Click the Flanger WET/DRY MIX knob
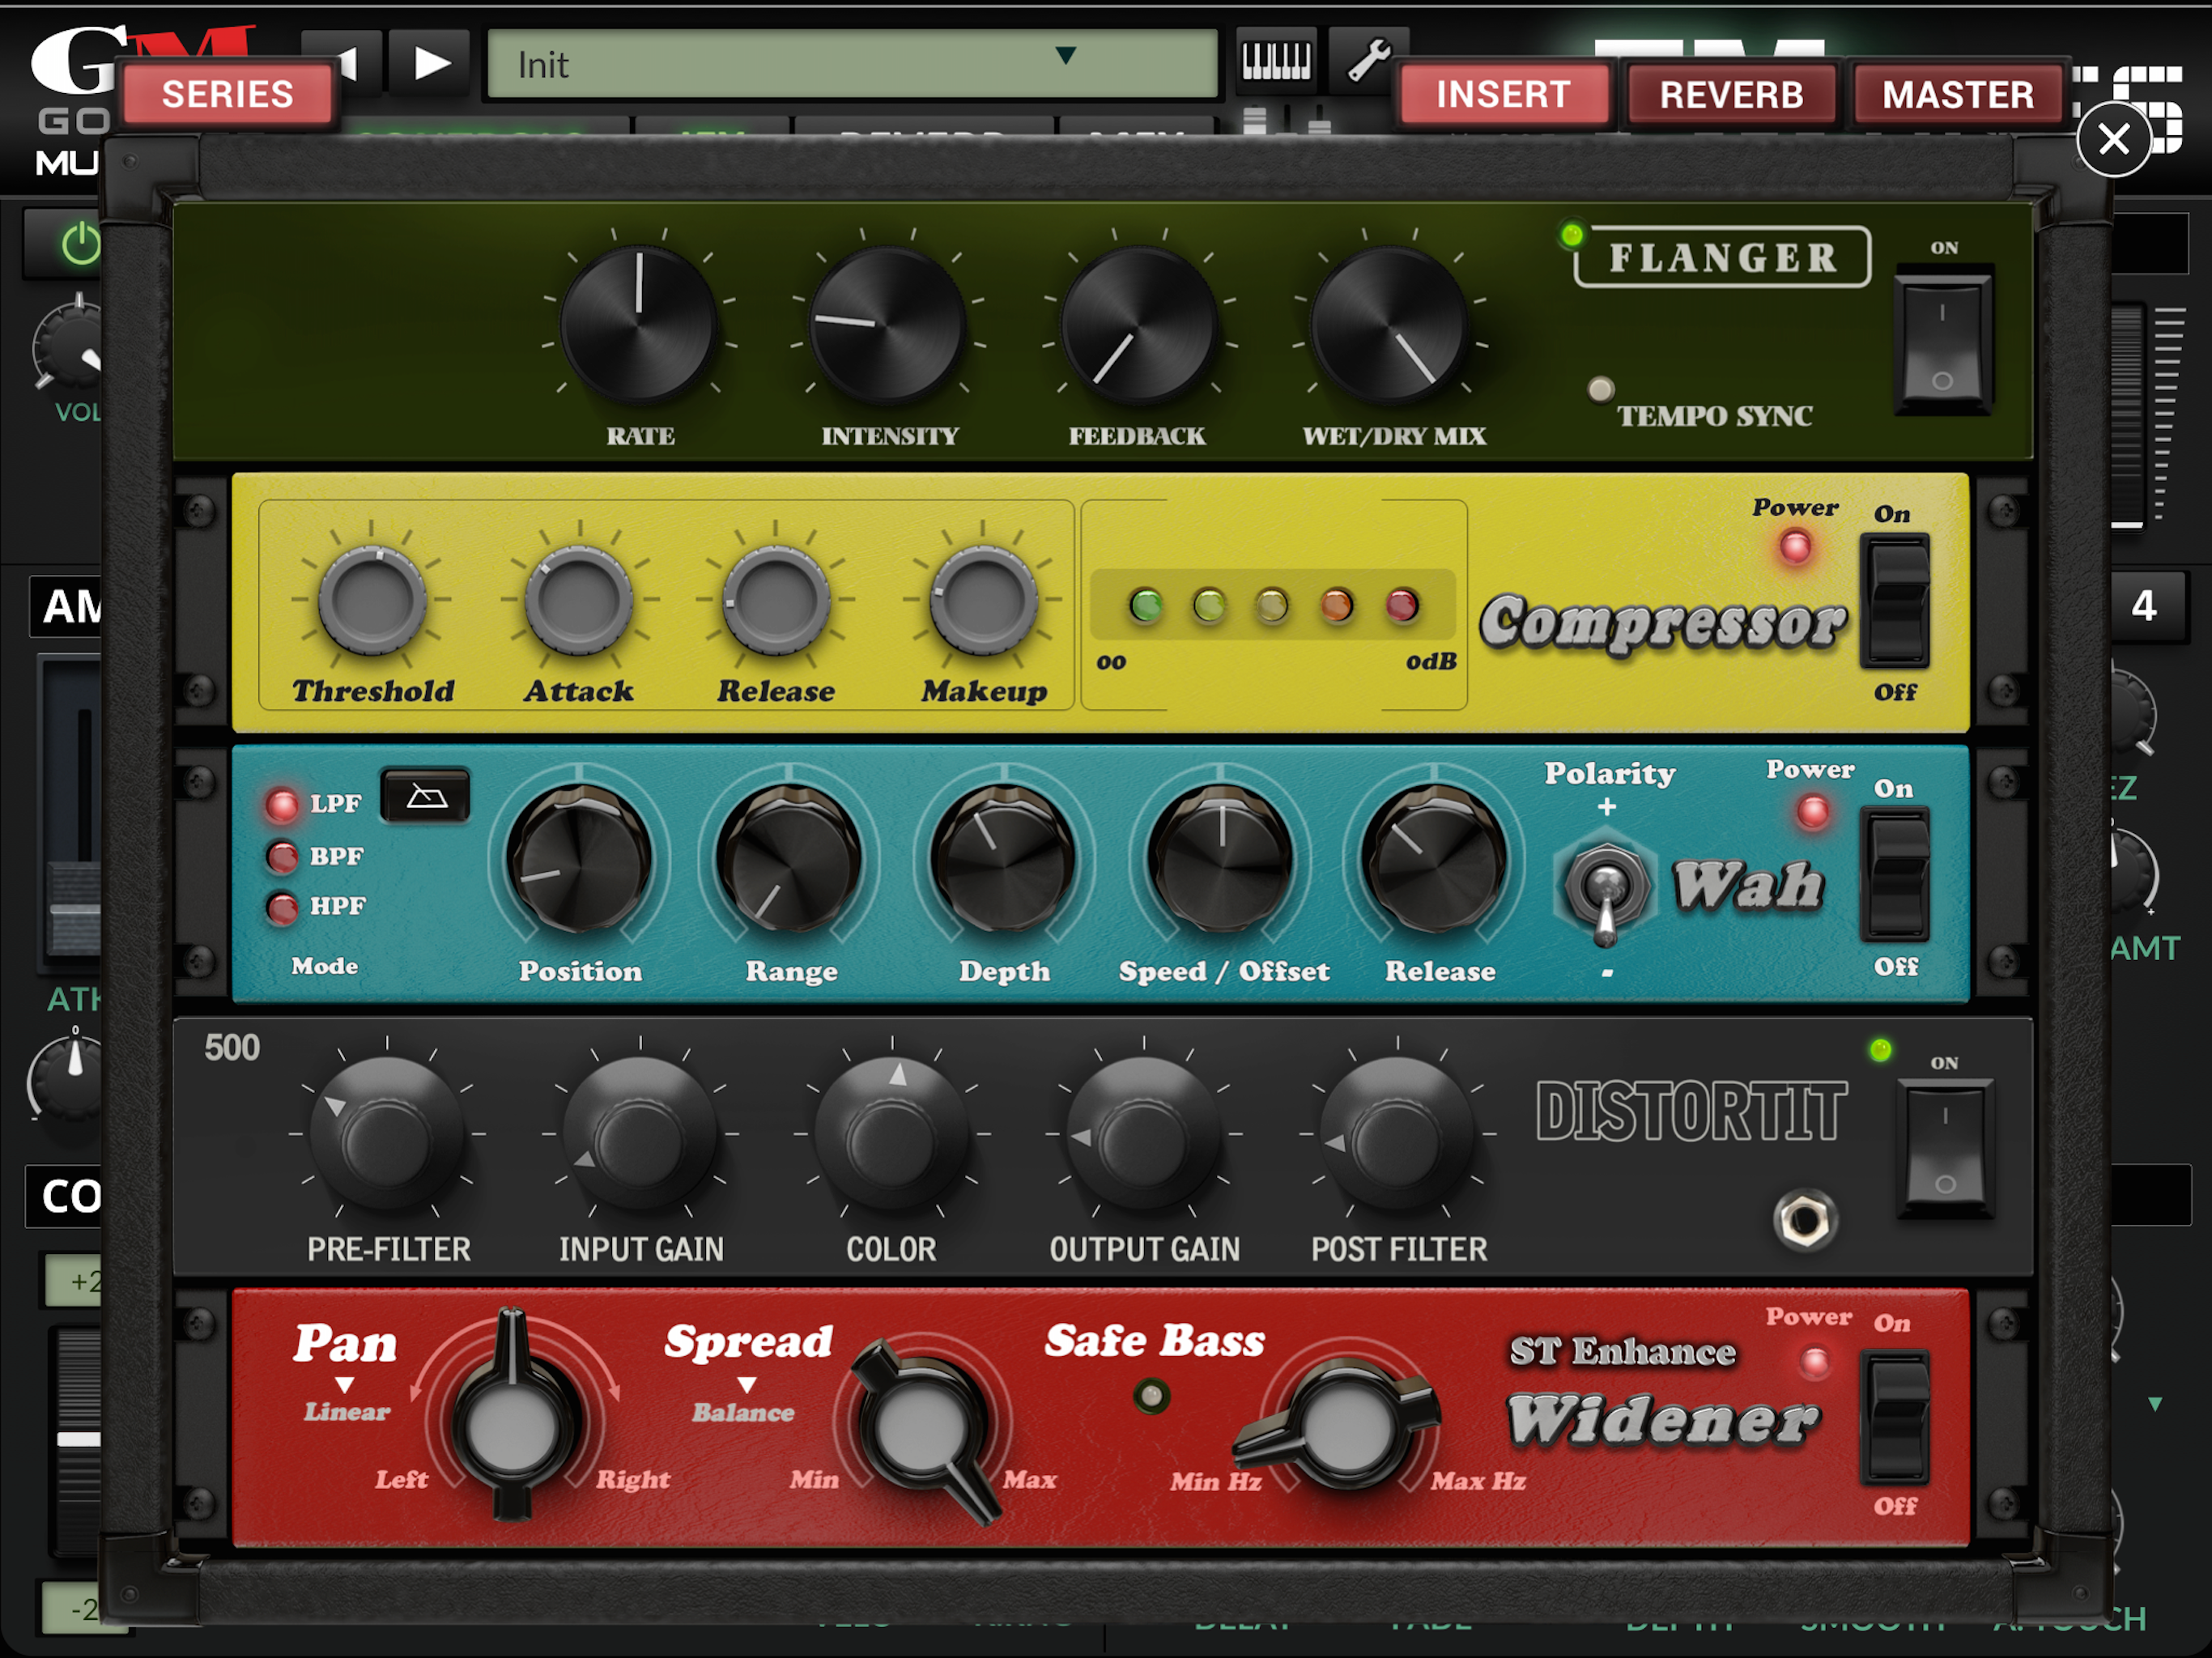 click(x=1389, y=325)
